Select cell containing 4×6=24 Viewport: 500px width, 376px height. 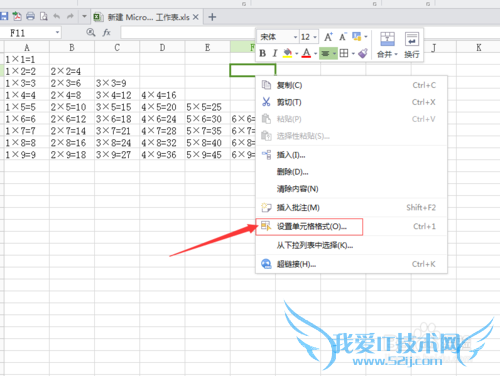point(162,119)
